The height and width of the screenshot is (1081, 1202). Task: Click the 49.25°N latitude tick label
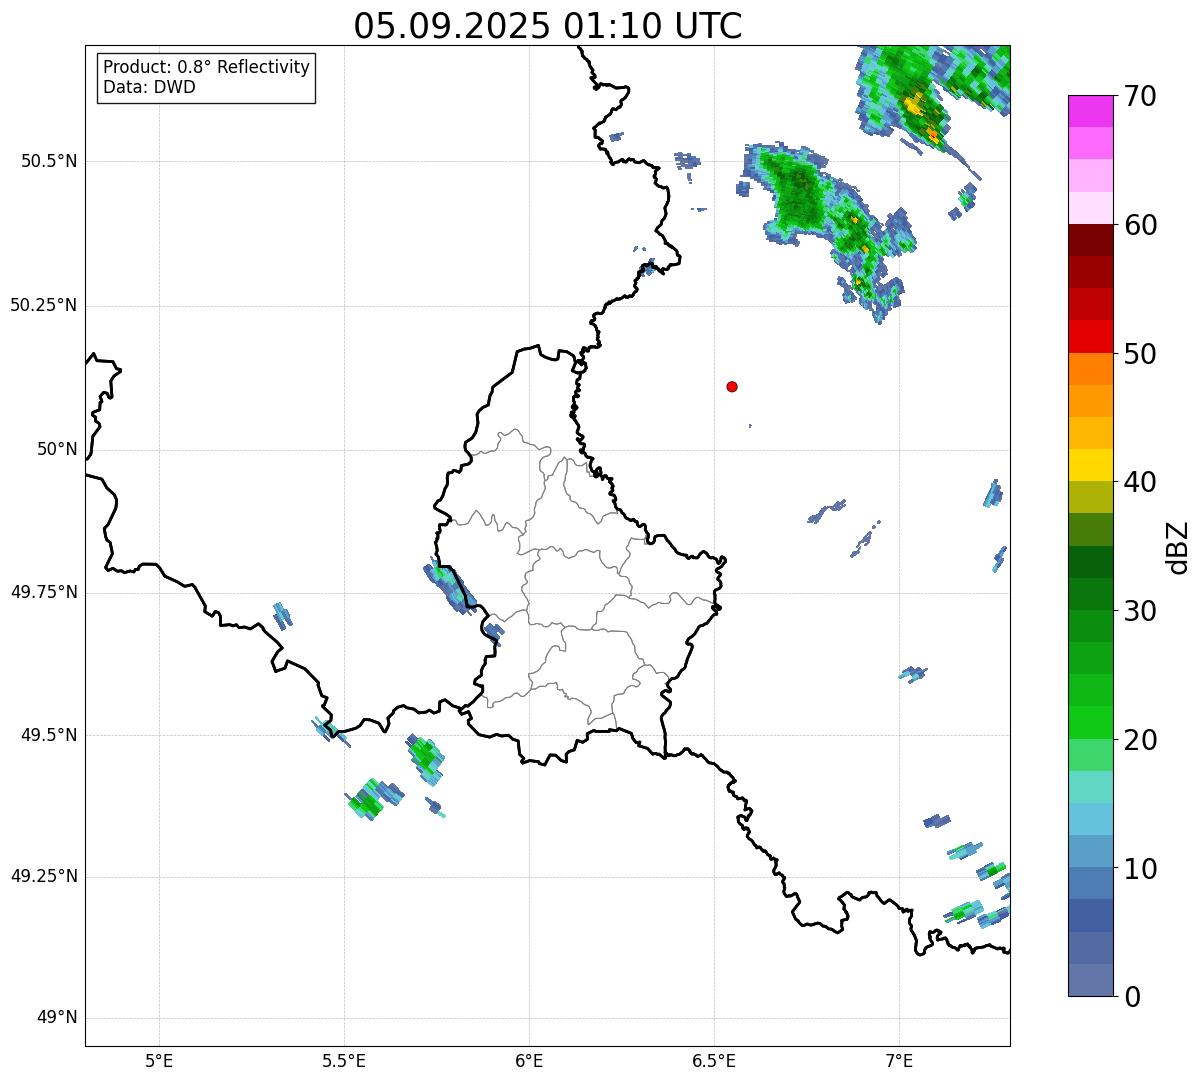pos(43,876)
